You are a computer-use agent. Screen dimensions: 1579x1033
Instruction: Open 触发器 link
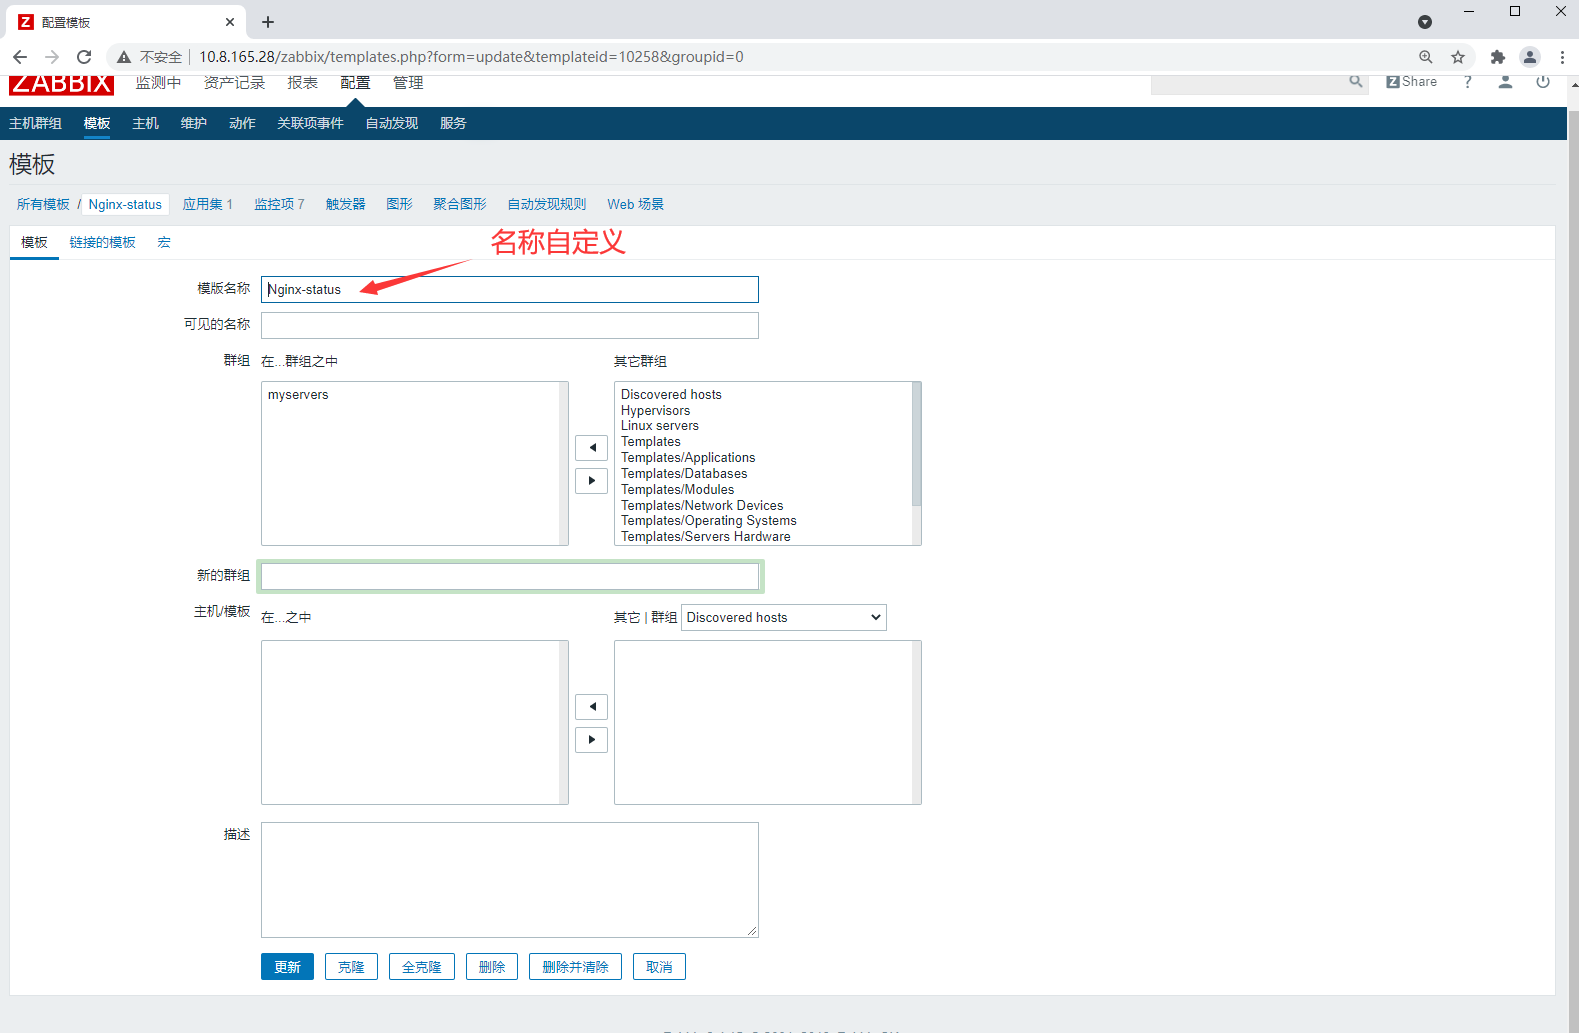(346, 204)
